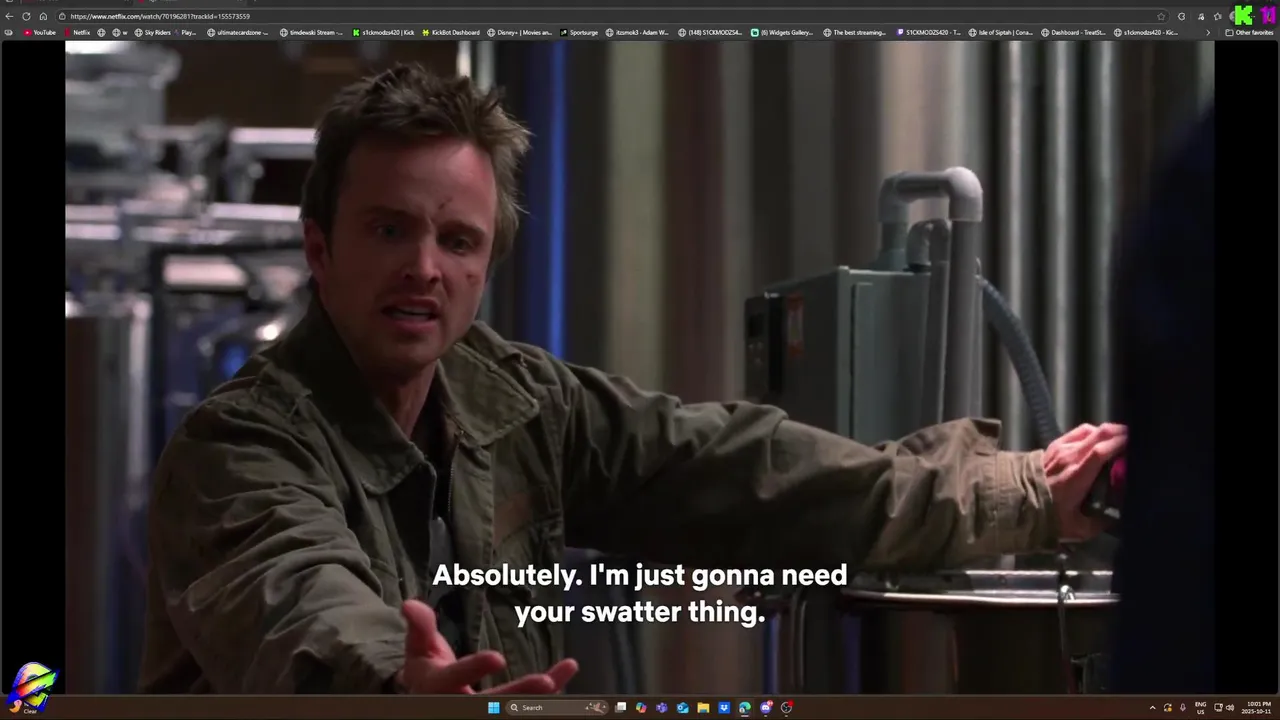The height and width of the screenshot is (720, 1280).
Task: Open Discord from the taskbar
Action: tap(766, 707)
